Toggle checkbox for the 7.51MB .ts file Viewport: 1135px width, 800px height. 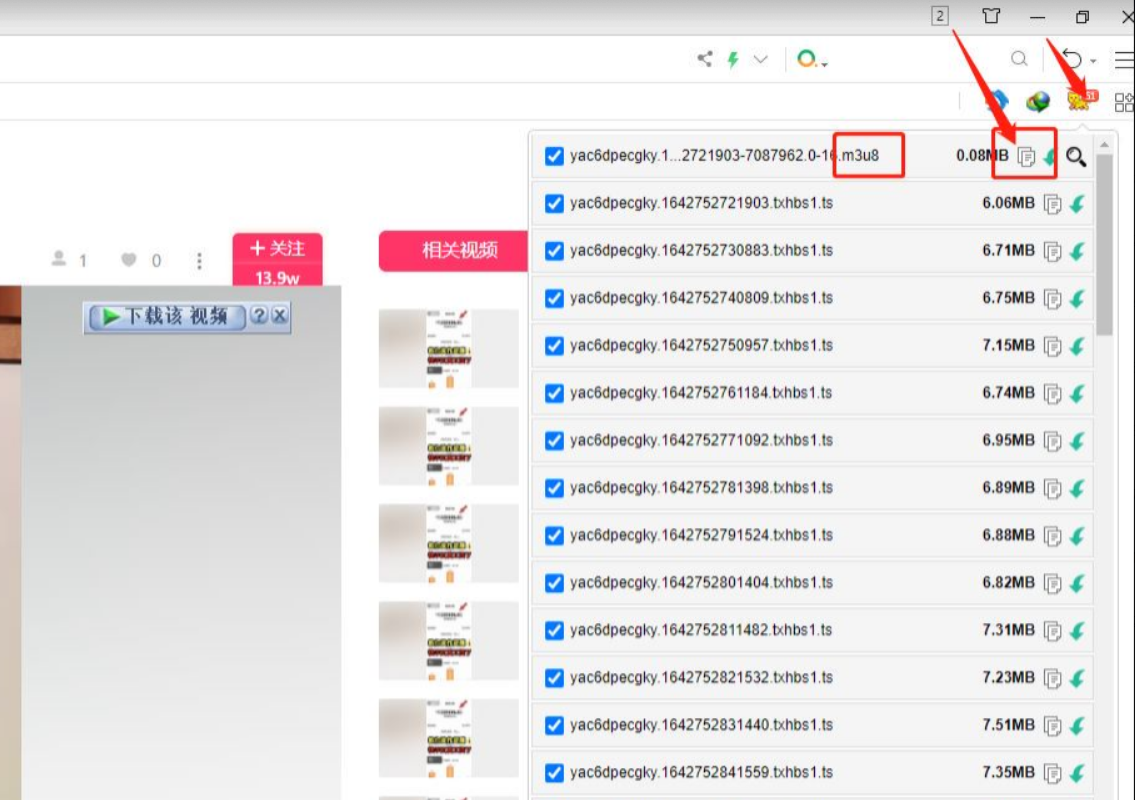pos(554,726)
